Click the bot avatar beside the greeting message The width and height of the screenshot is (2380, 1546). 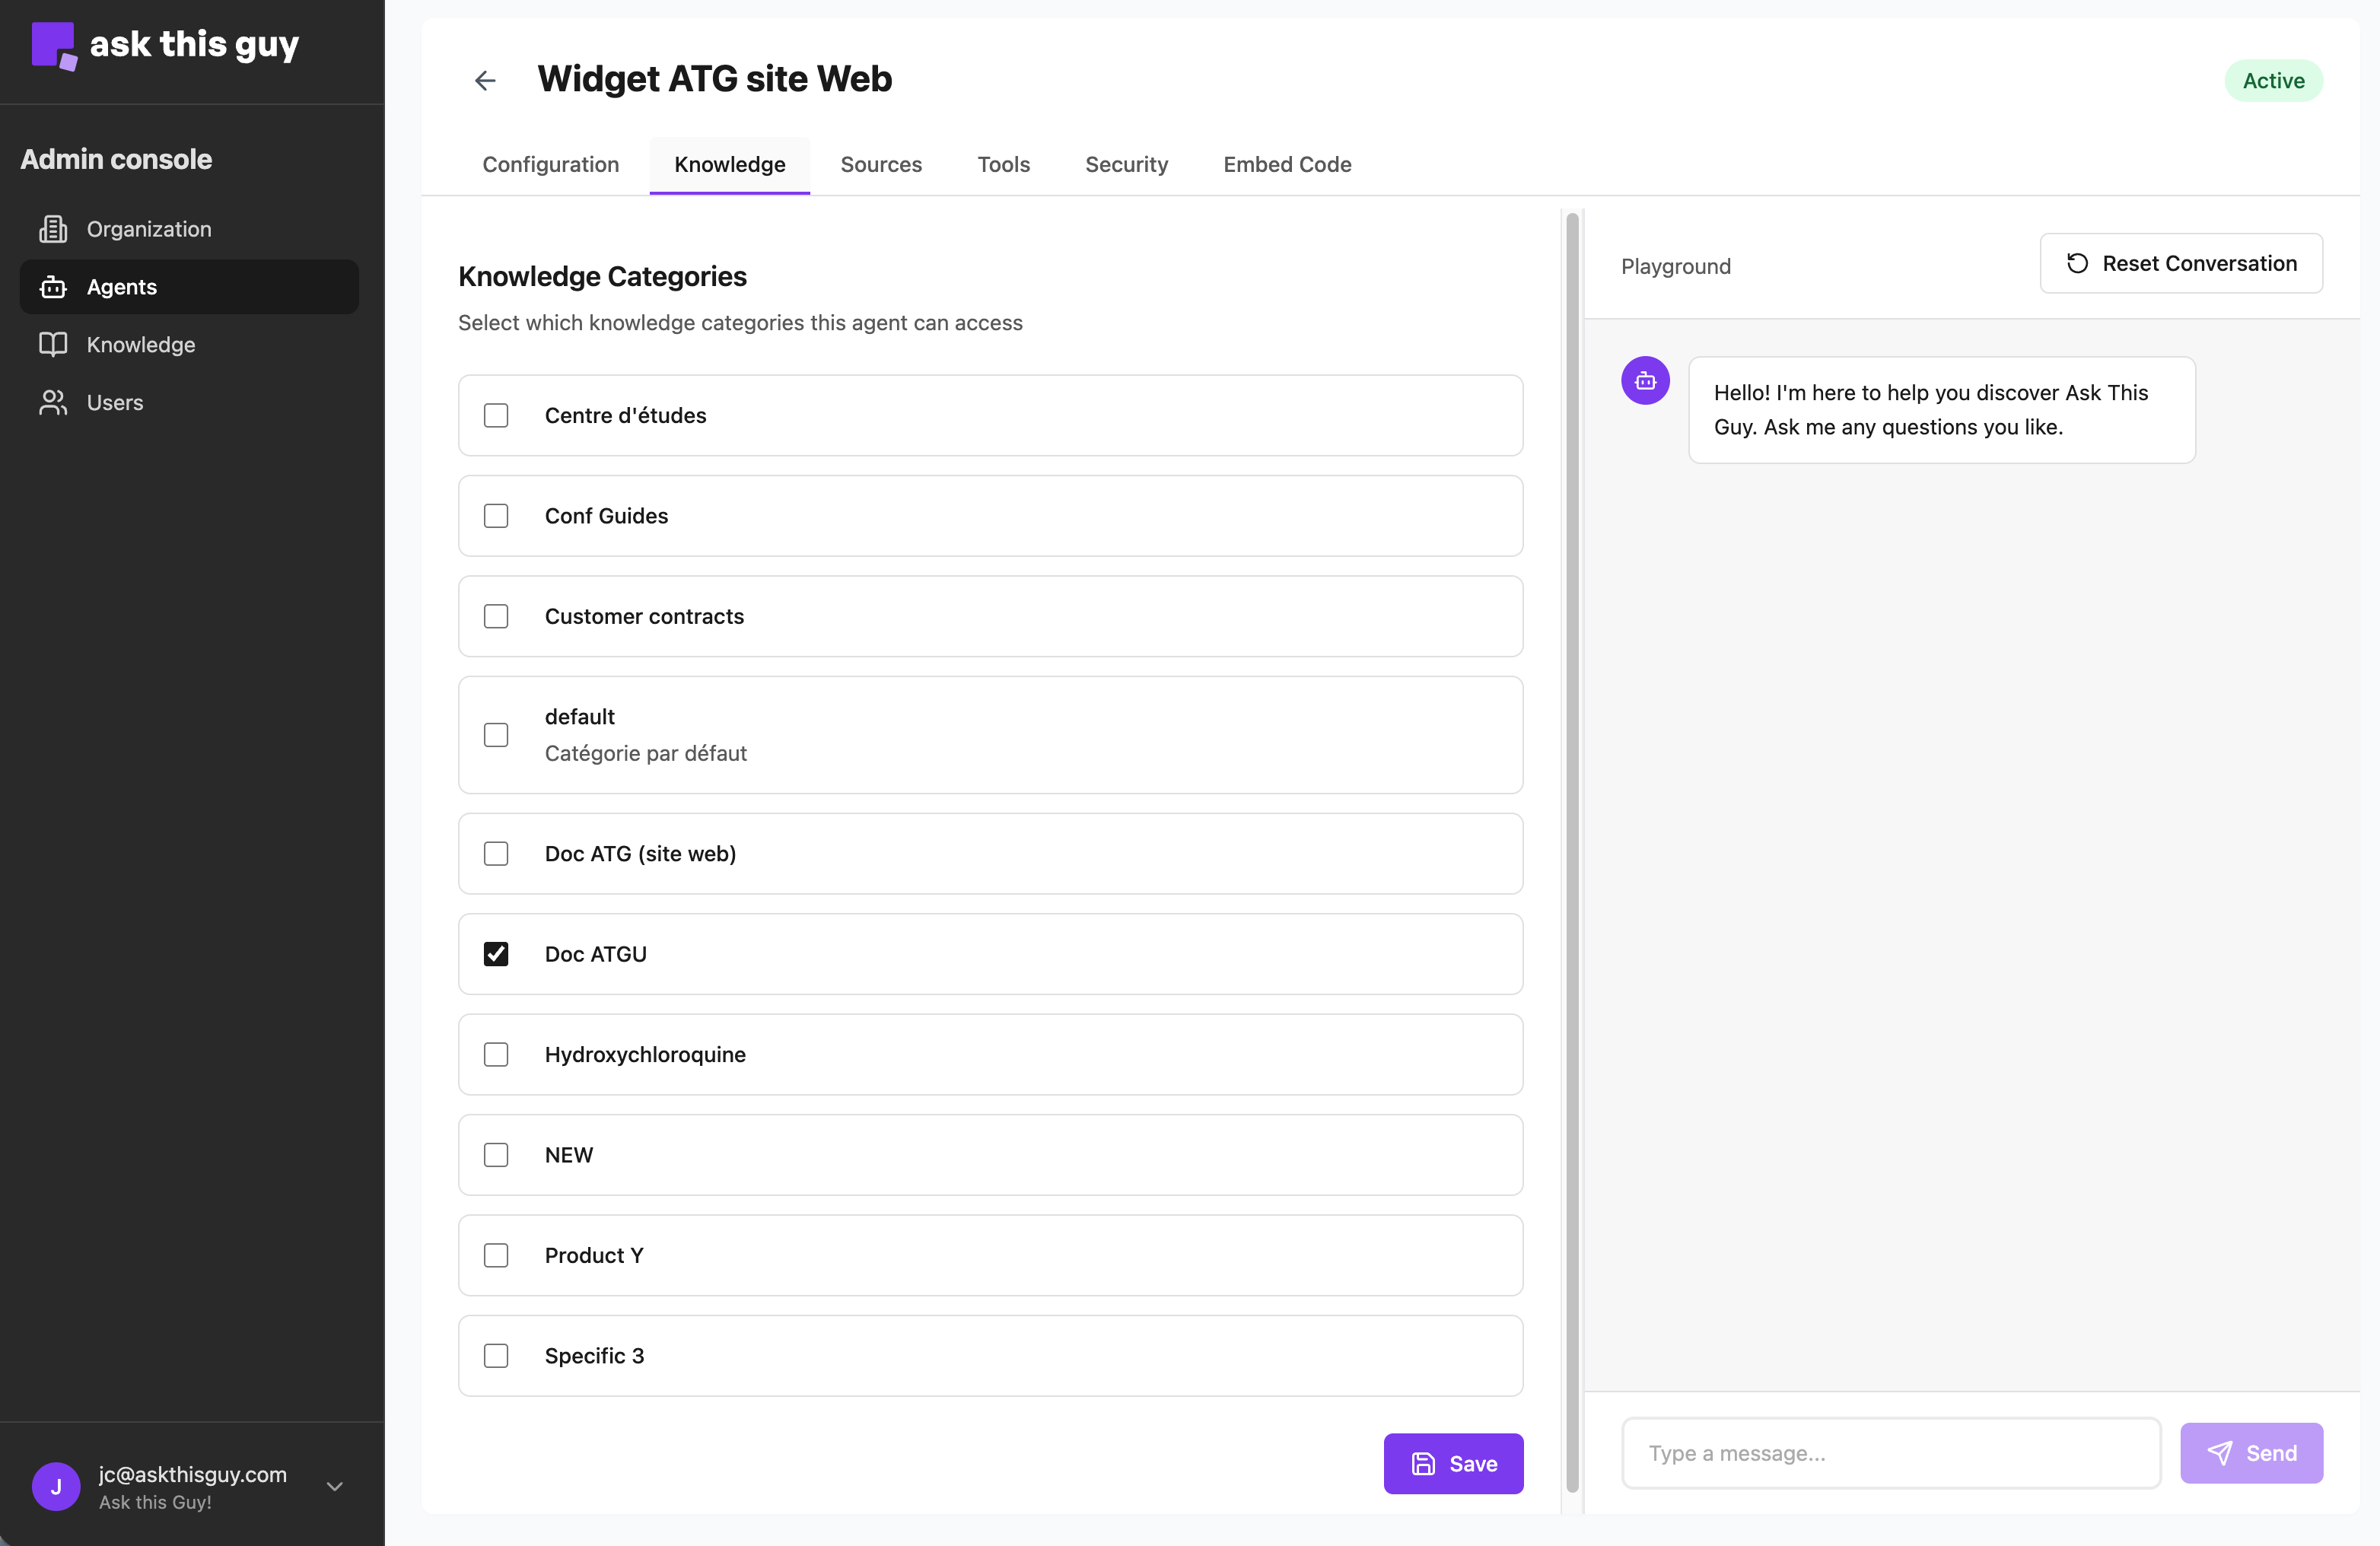point(1645,380)
